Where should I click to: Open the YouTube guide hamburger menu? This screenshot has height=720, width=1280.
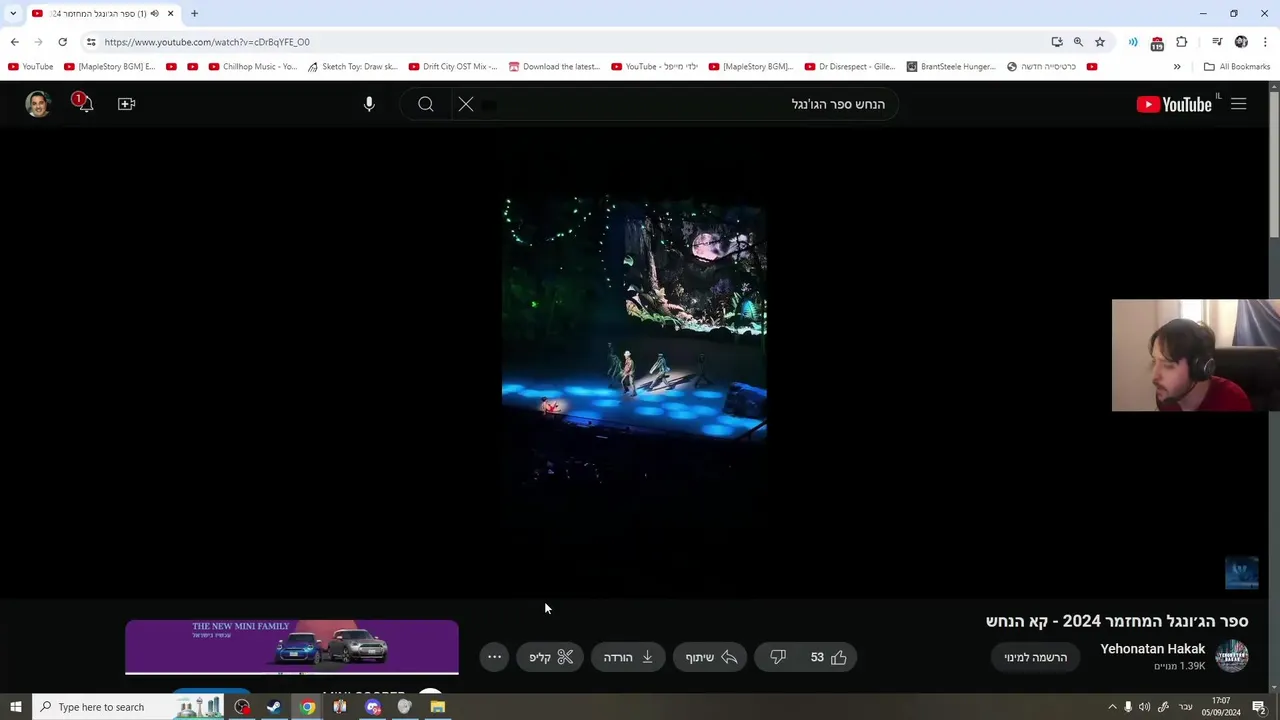(1238, 104)
